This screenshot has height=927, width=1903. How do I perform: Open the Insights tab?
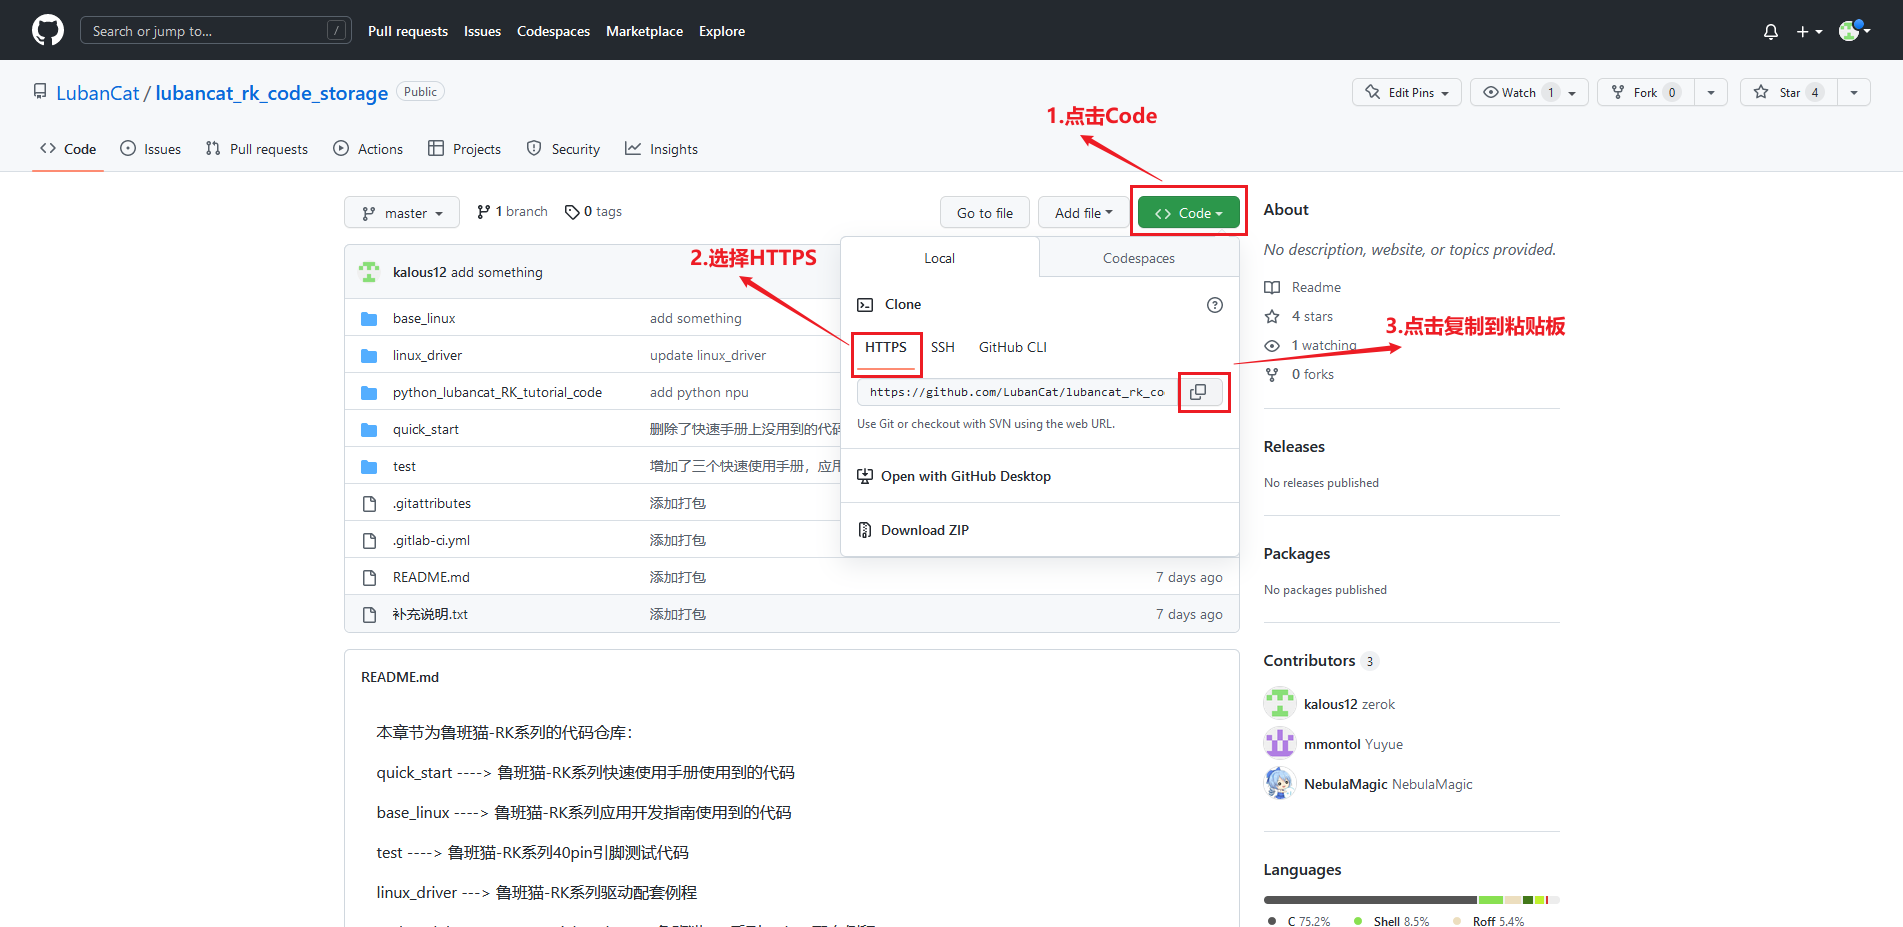(662, 149)
